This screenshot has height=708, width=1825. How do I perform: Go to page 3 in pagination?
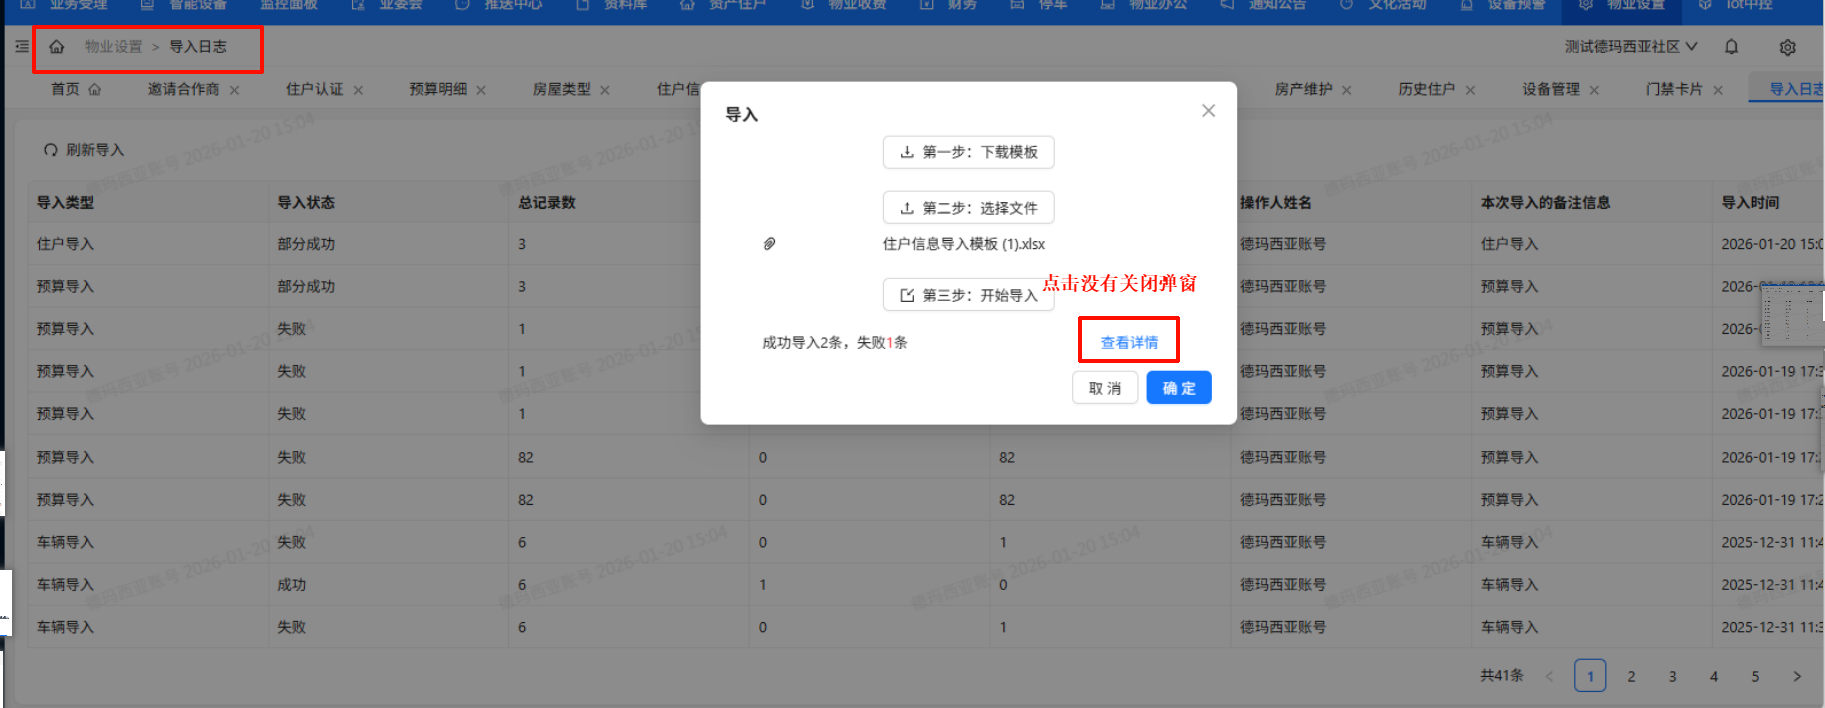click(x=1672, y=677)
